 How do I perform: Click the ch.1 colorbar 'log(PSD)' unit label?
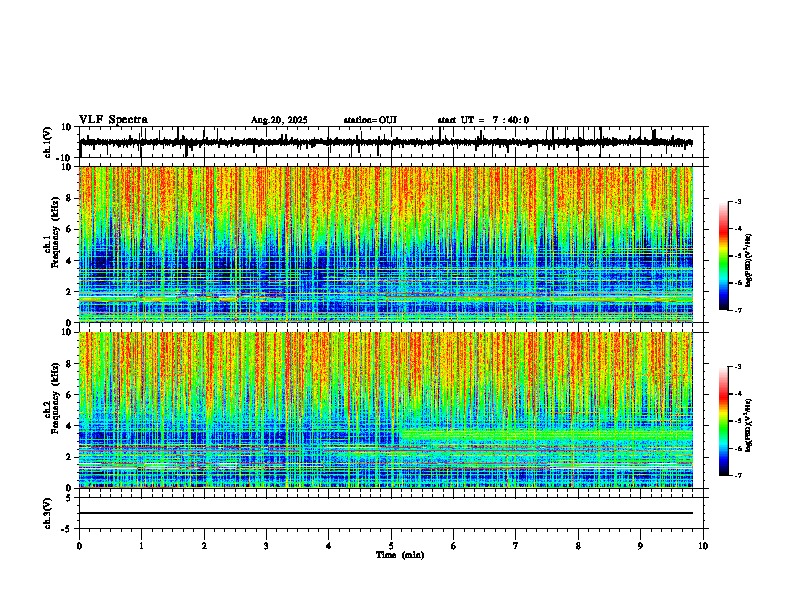tap(748, 260)
